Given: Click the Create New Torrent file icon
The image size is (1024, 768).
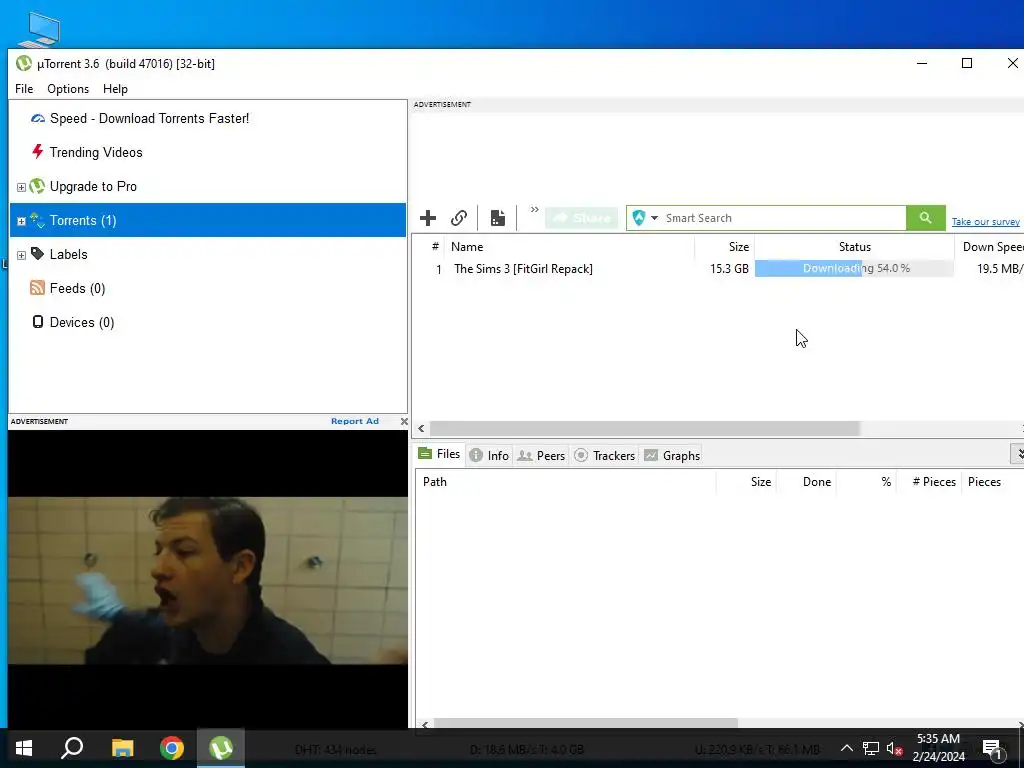Looking at the screenshot, I should click(498, 218).
